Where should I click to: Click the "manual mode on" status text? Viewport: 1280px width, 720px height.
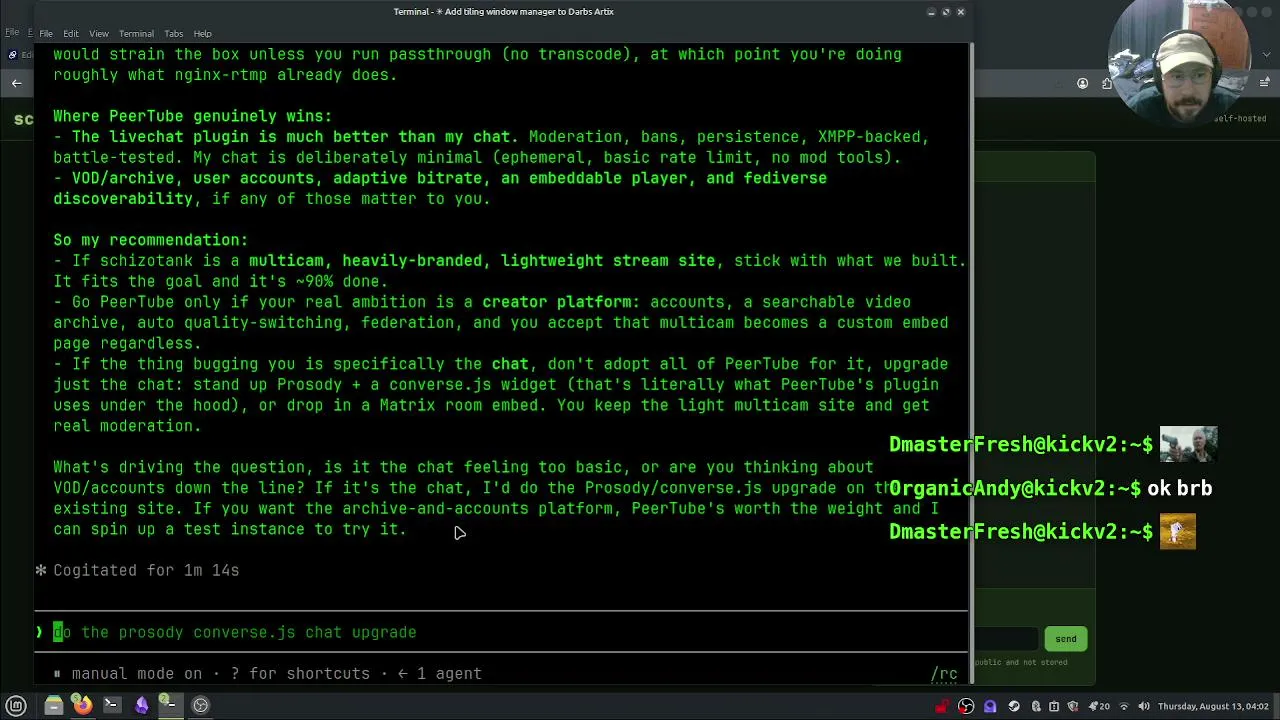click(x=136, y=674)
